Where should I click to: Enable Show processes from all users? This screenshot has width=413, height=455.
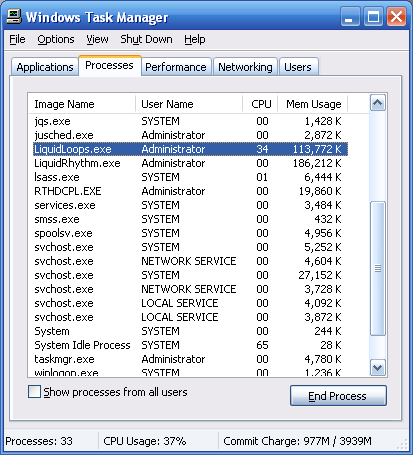click(x=34, y=392)
